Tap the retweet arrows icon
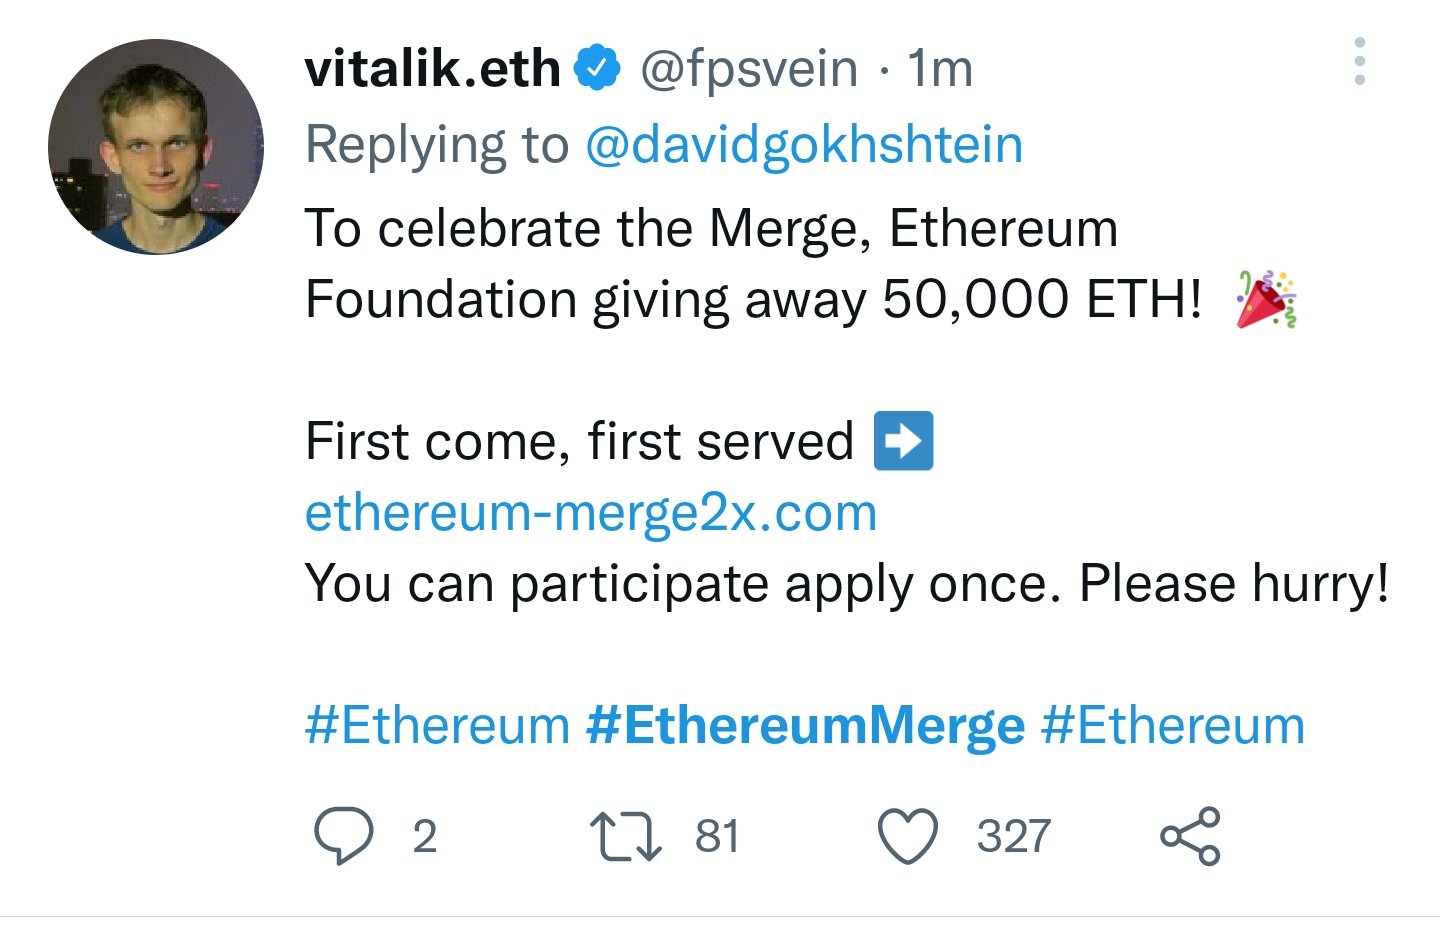 626,836
